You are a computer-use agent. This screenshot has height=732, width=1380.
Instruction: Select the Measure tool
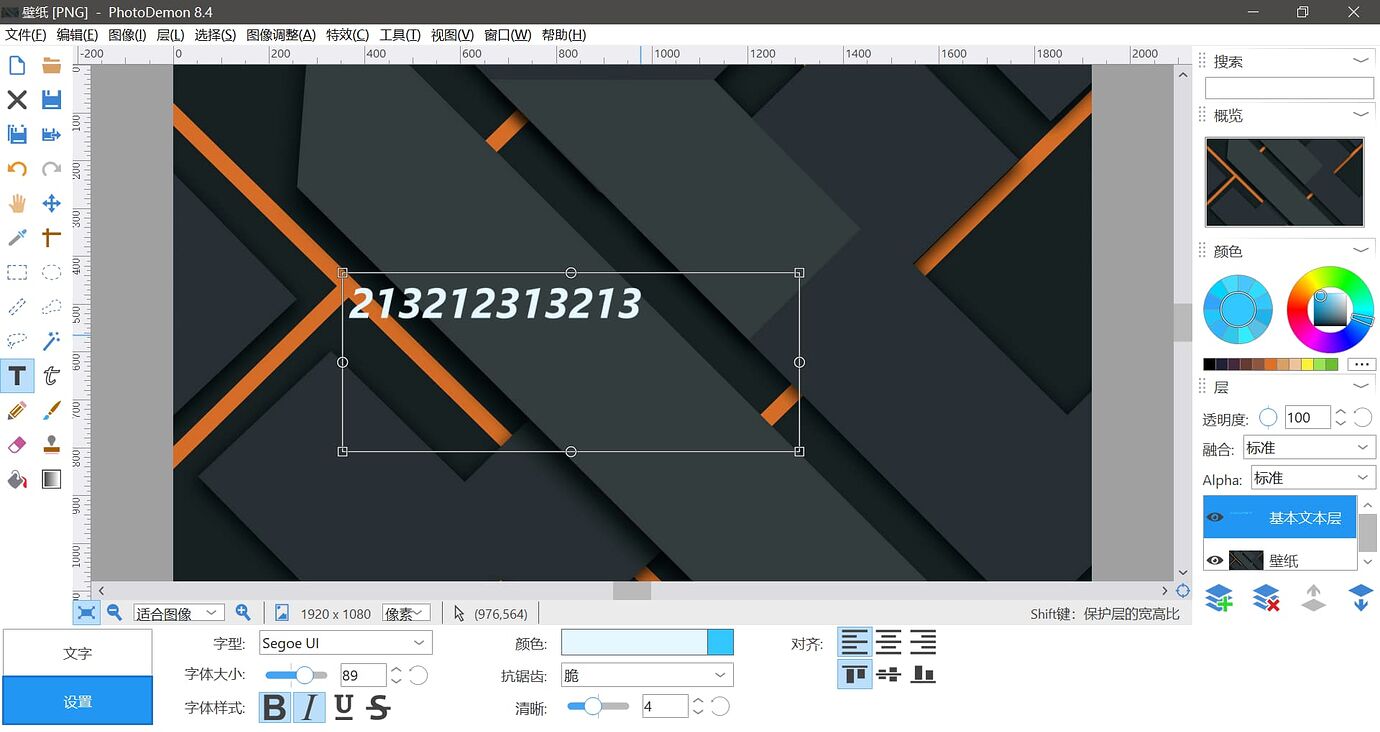coord(52,238)
